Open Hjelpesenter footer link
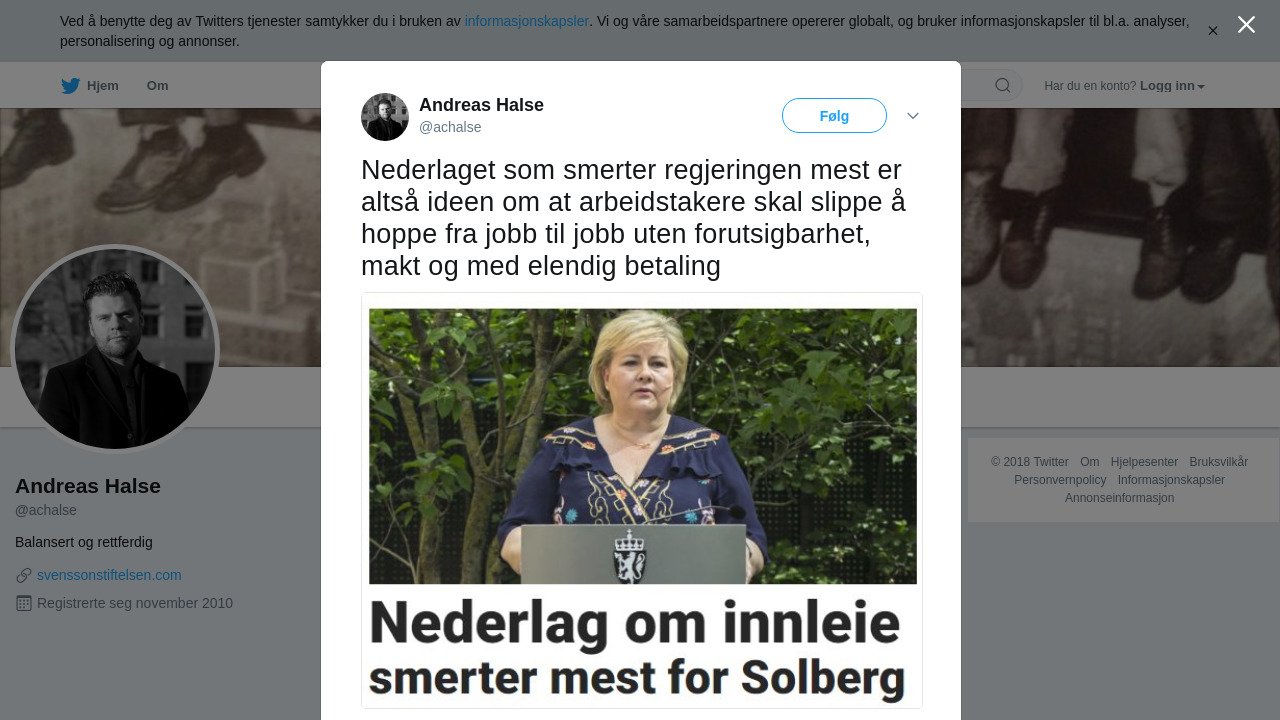 (1144, 462)
